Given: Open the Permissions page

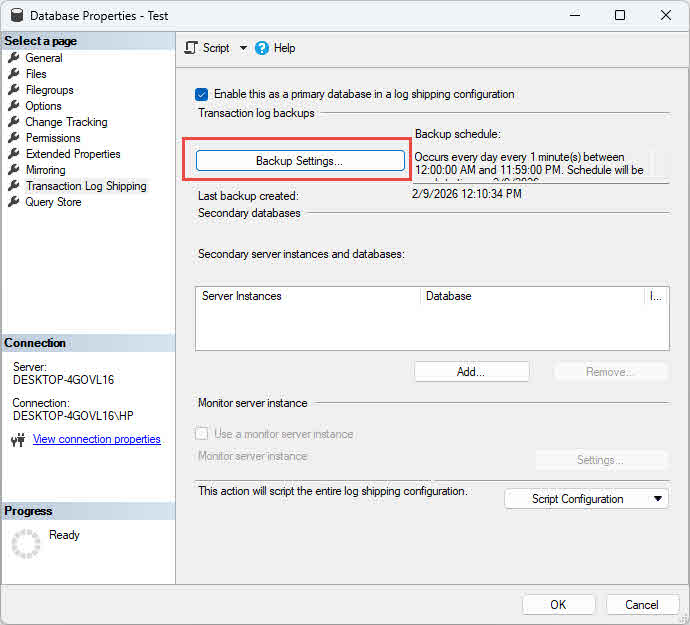Looking at the screenshot, I should pyautogui.click(x=53, y=138).
